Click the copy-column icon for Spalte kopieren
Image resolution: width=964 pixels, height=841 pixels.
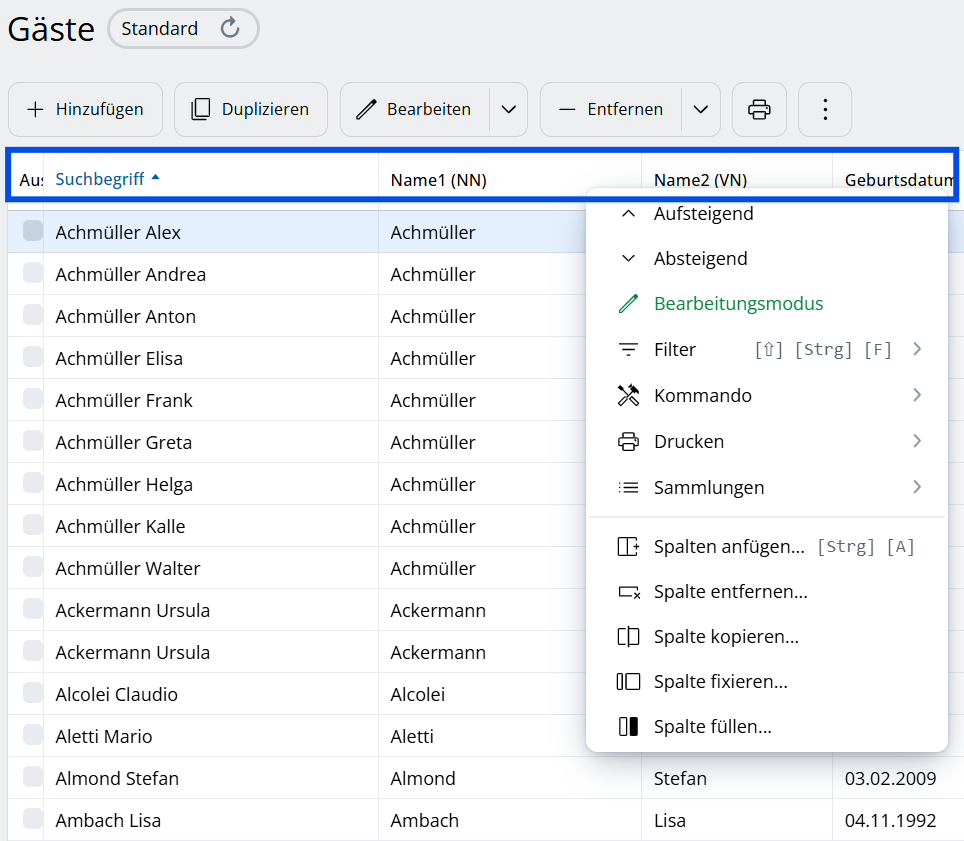[x=628, y=637]
